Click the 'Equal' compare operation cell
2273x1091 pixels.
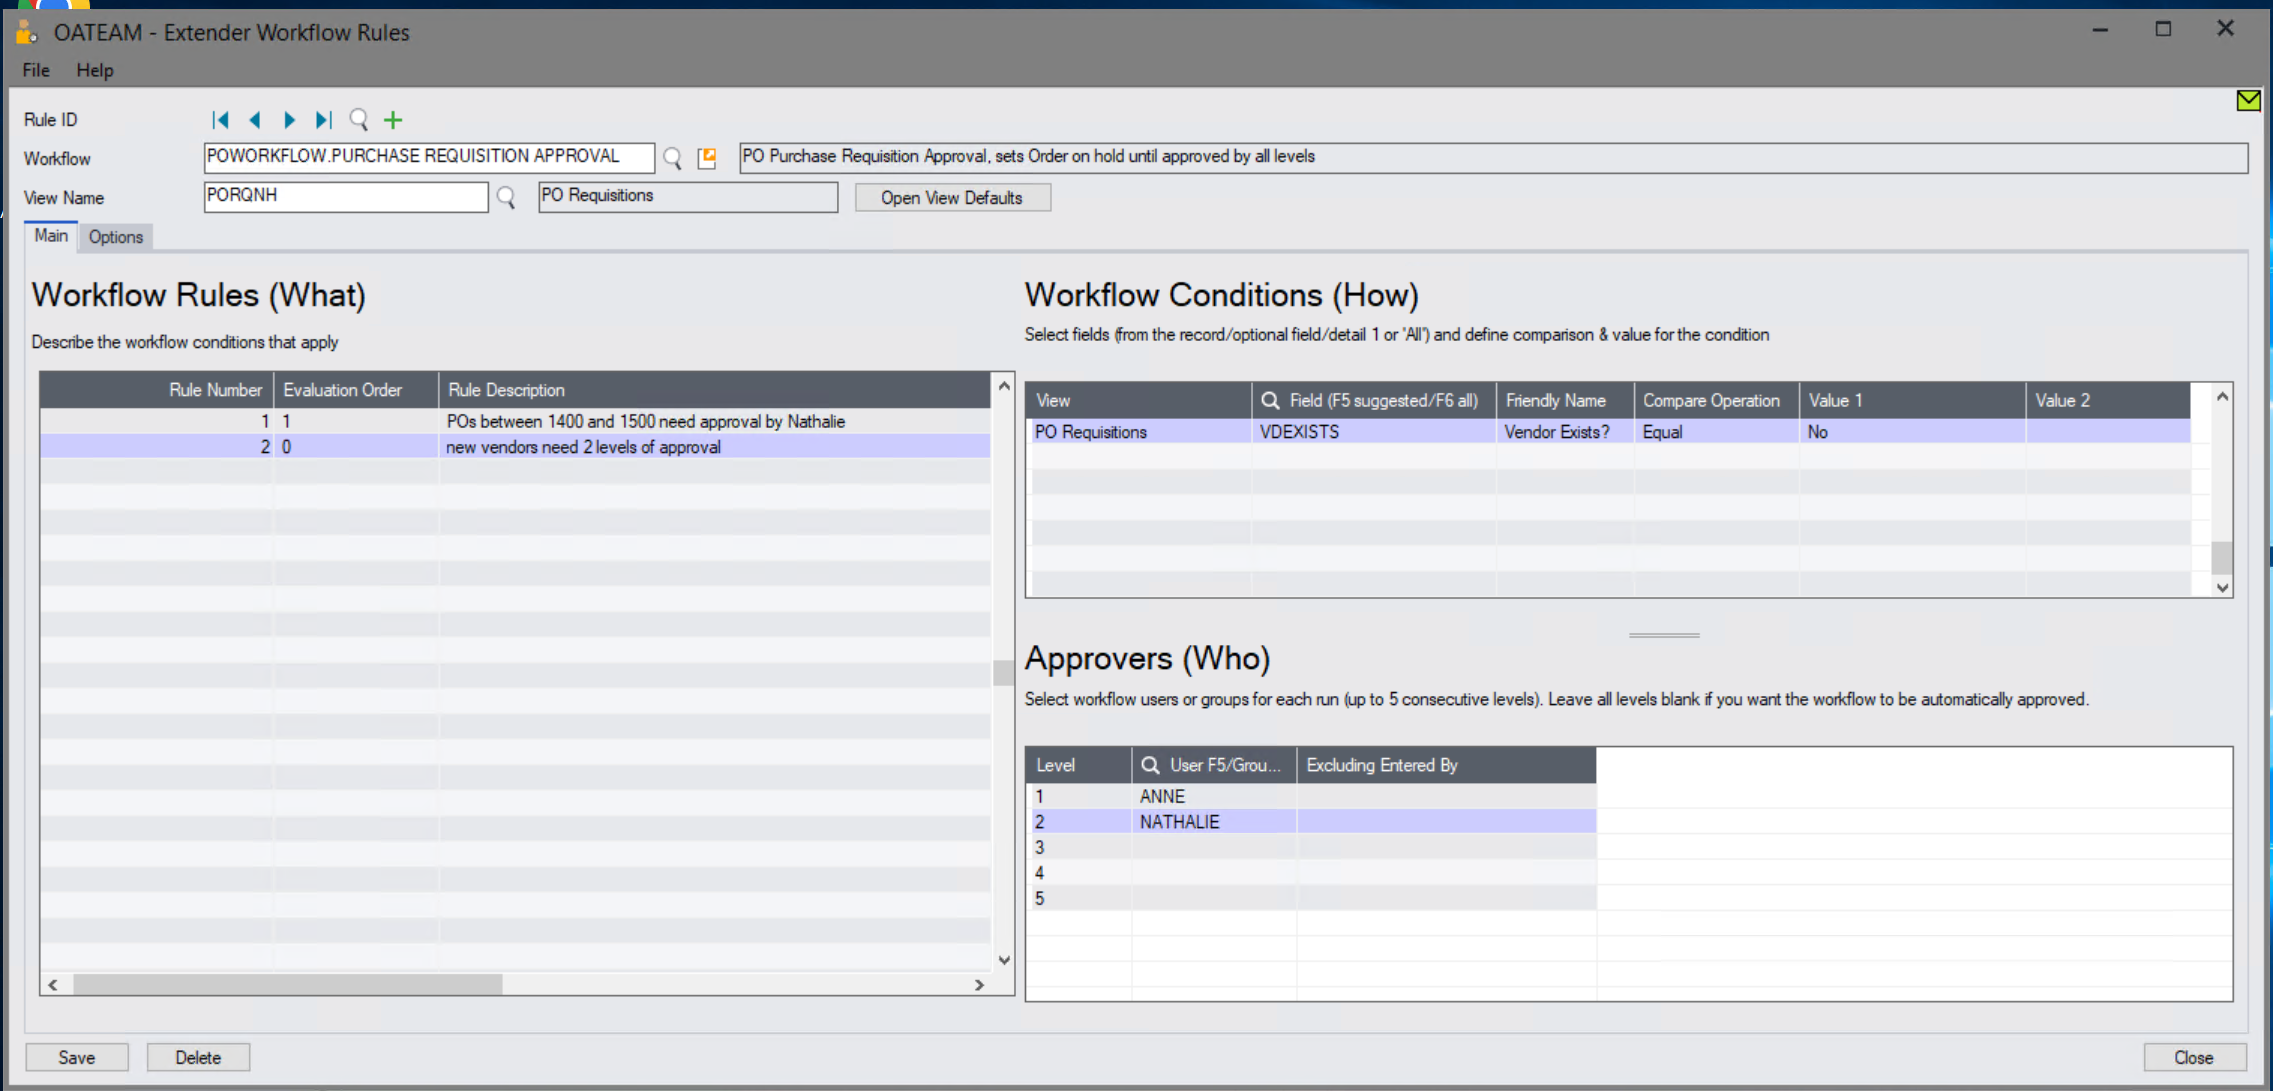[x=1717, y=432]
